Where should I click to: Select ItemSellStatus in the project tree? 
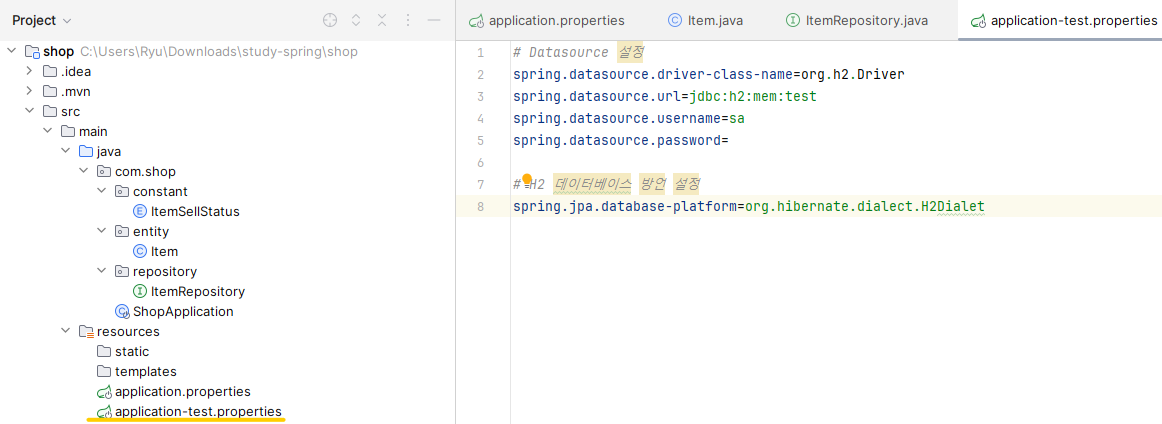point(195,212)
